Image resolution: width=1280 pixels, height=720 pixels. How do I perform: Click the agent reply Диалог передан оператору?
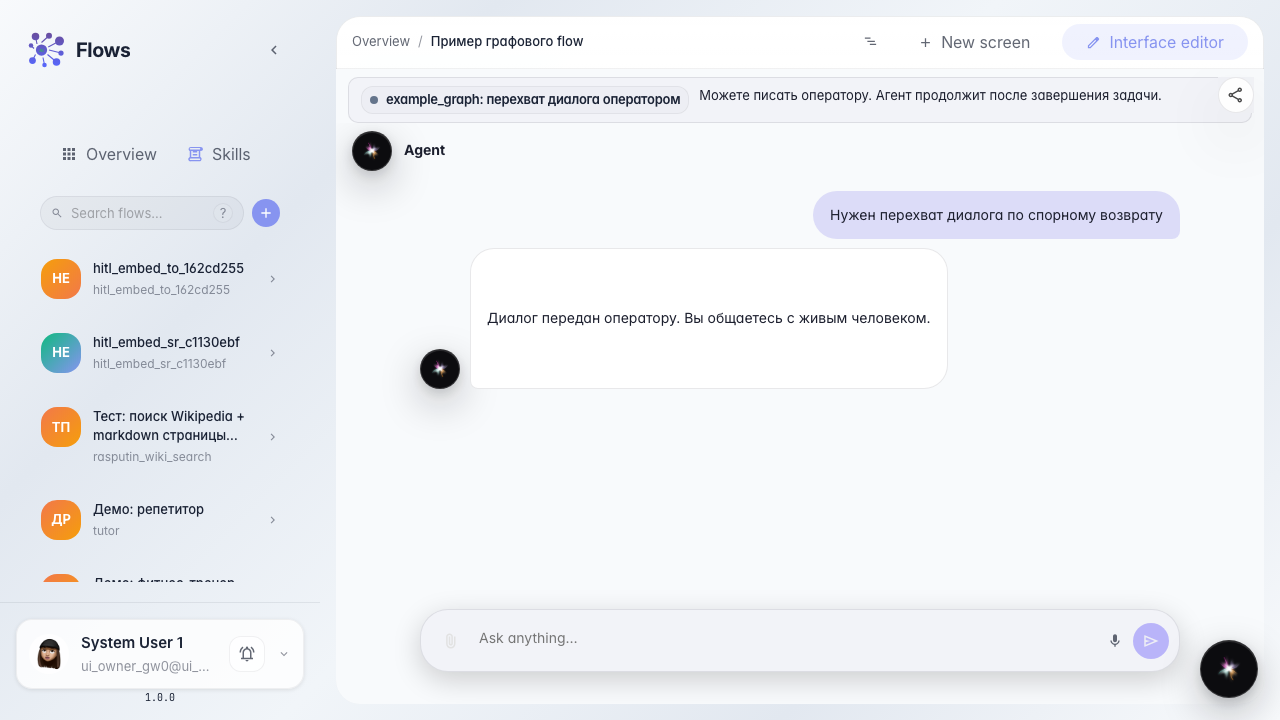pyautogui.click(x=709, y=318)
